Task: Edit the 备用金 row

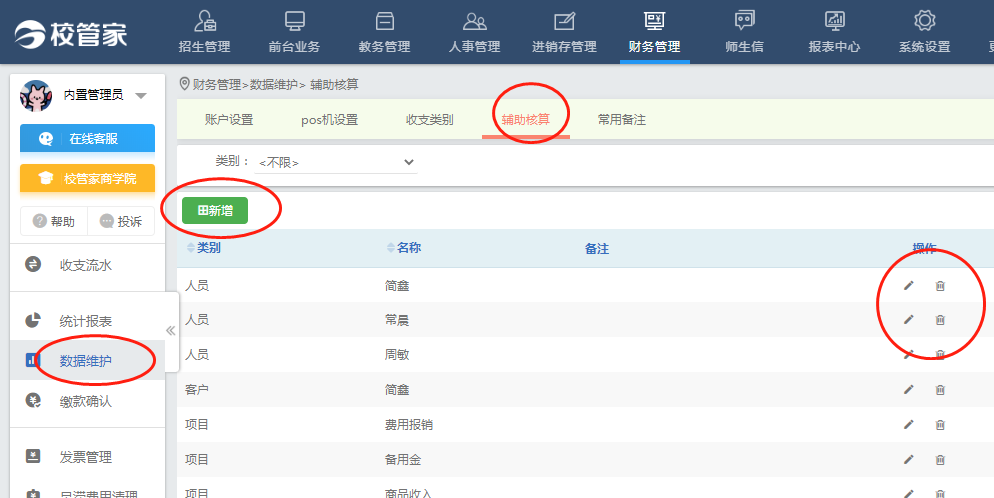Action: coord(908,459)
